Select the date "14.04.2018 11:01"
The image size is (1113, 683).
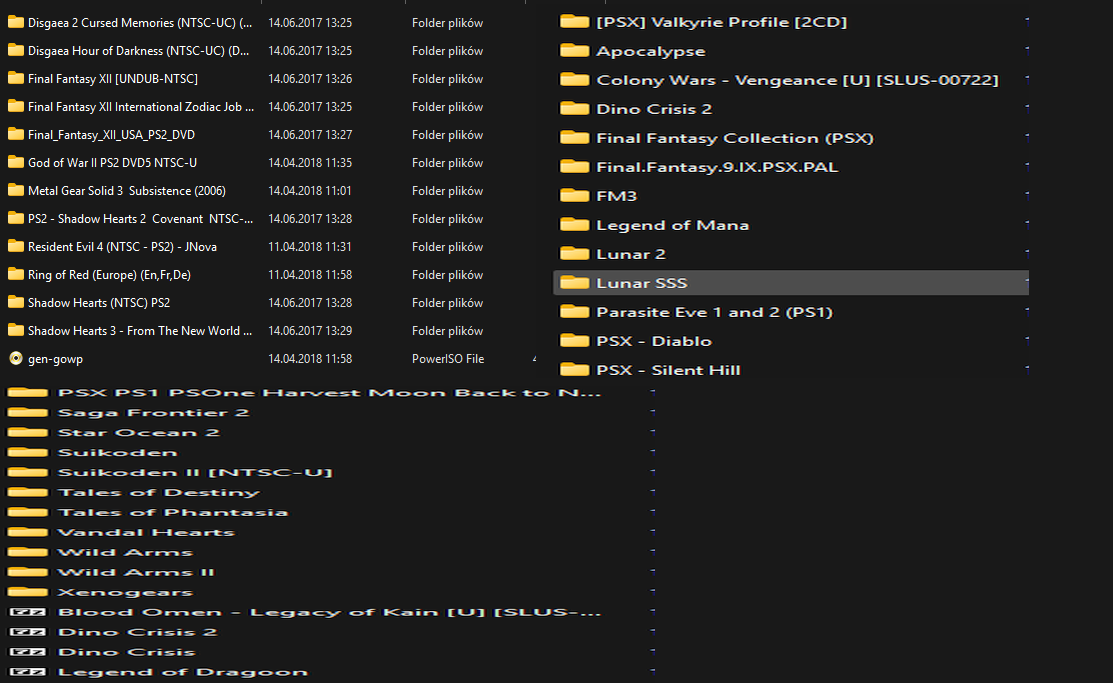tap(310, 191)
